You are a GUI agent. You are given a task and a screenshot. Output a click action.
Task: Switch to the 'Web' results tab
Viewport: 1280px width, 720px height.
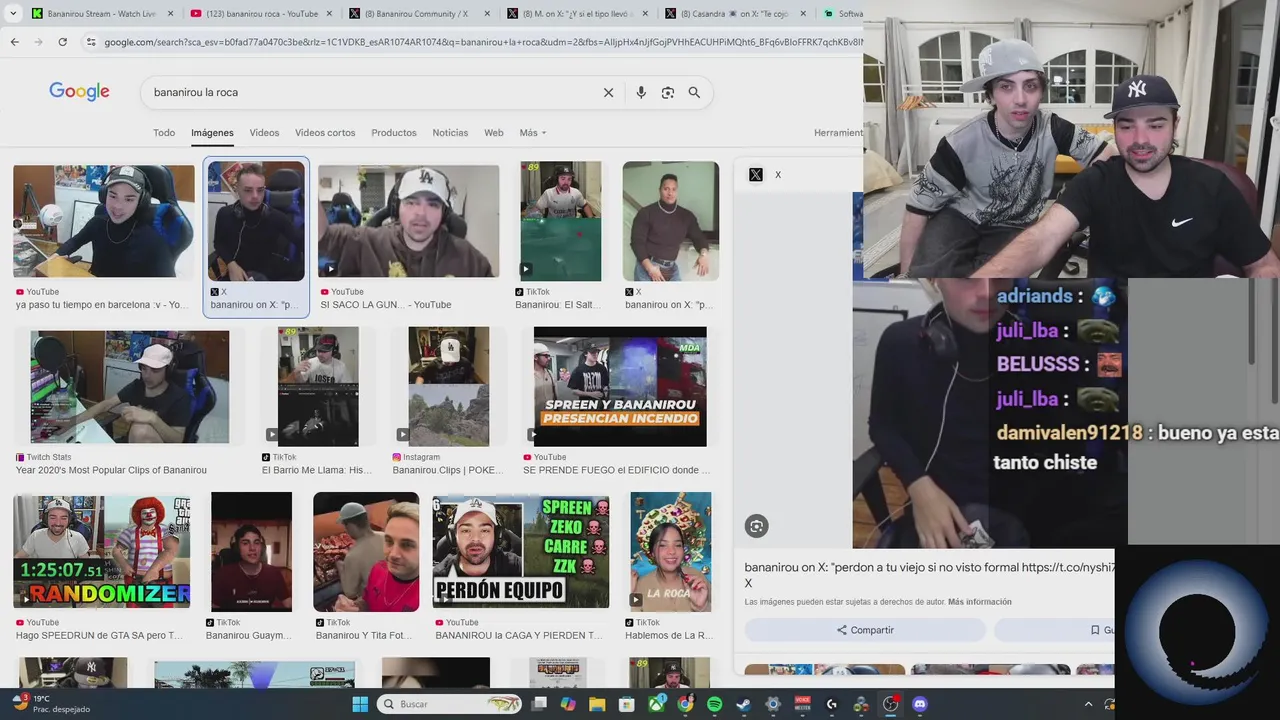pos(494,133)
